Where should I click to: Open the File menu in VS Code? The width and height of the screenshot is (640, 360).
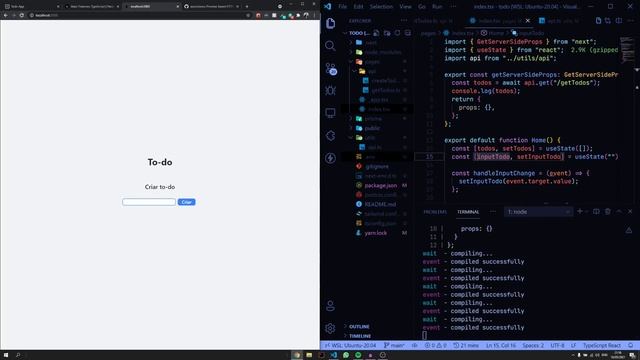(x=342, y=7)
